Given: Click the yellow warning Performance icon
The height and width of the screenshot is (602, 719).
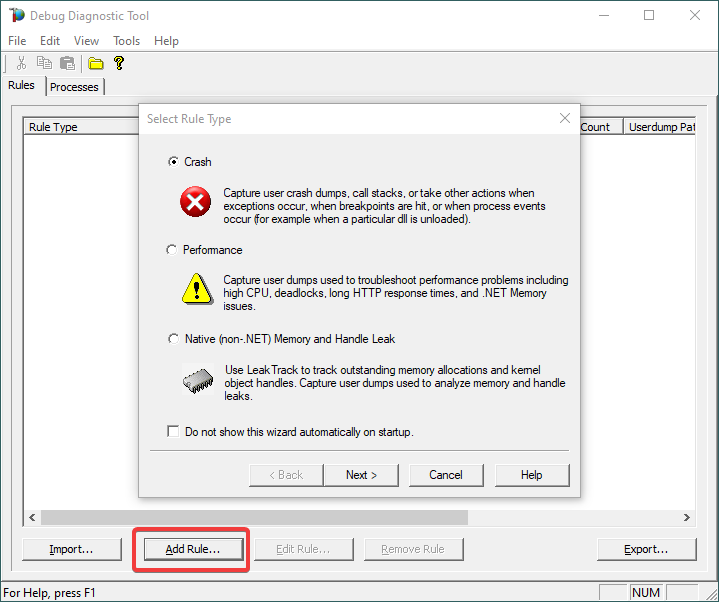Looking at the screenshot, I should [x=195, y=290].
